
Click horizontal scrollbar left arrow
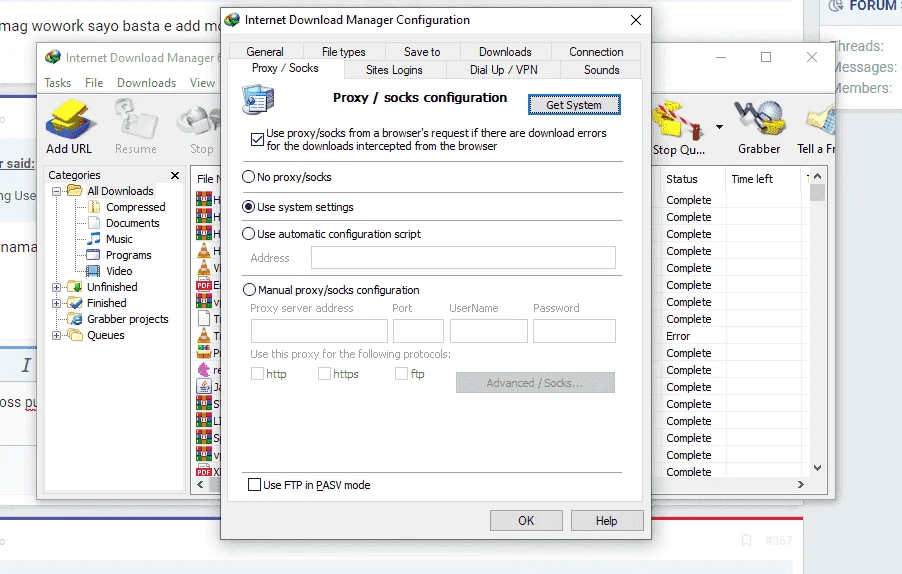tap(200, 485)
